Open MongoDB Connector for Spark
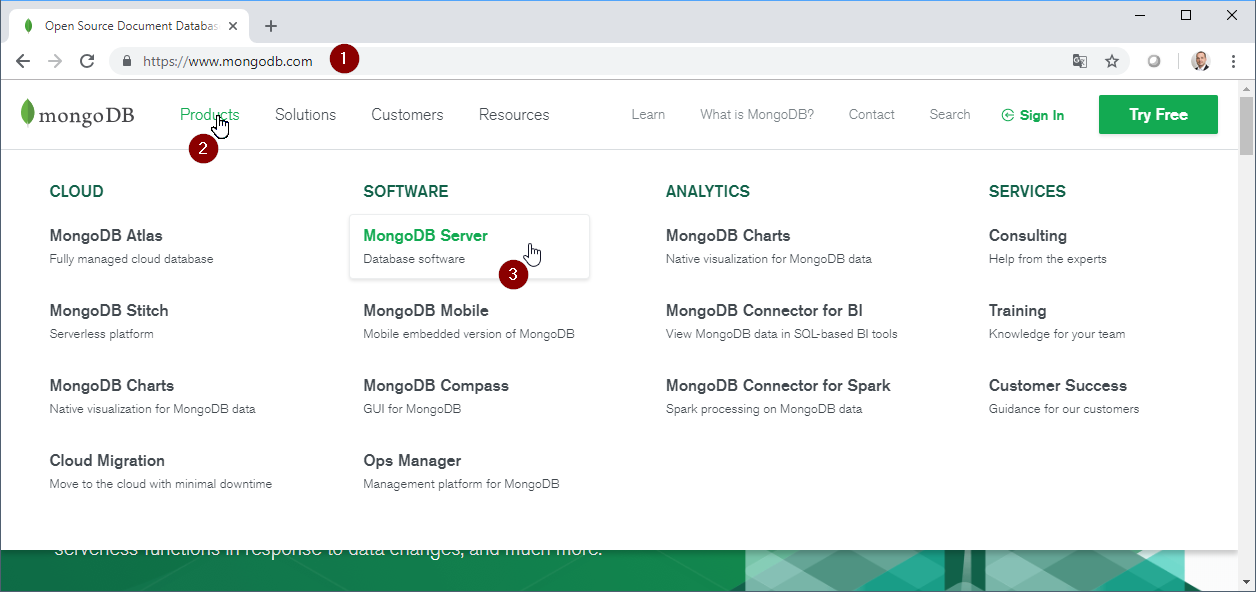The image size is (1256, 592). click(778, 396)
